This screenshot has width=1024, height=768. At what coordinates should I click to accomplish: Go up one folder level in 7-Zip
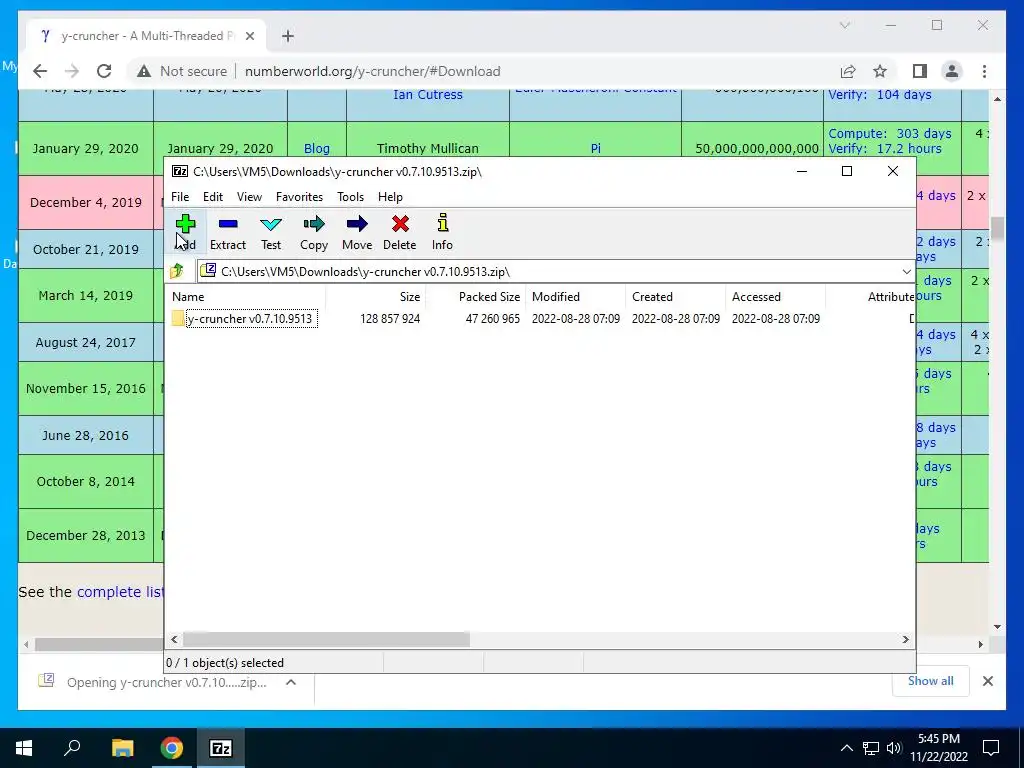coord(177,271)
